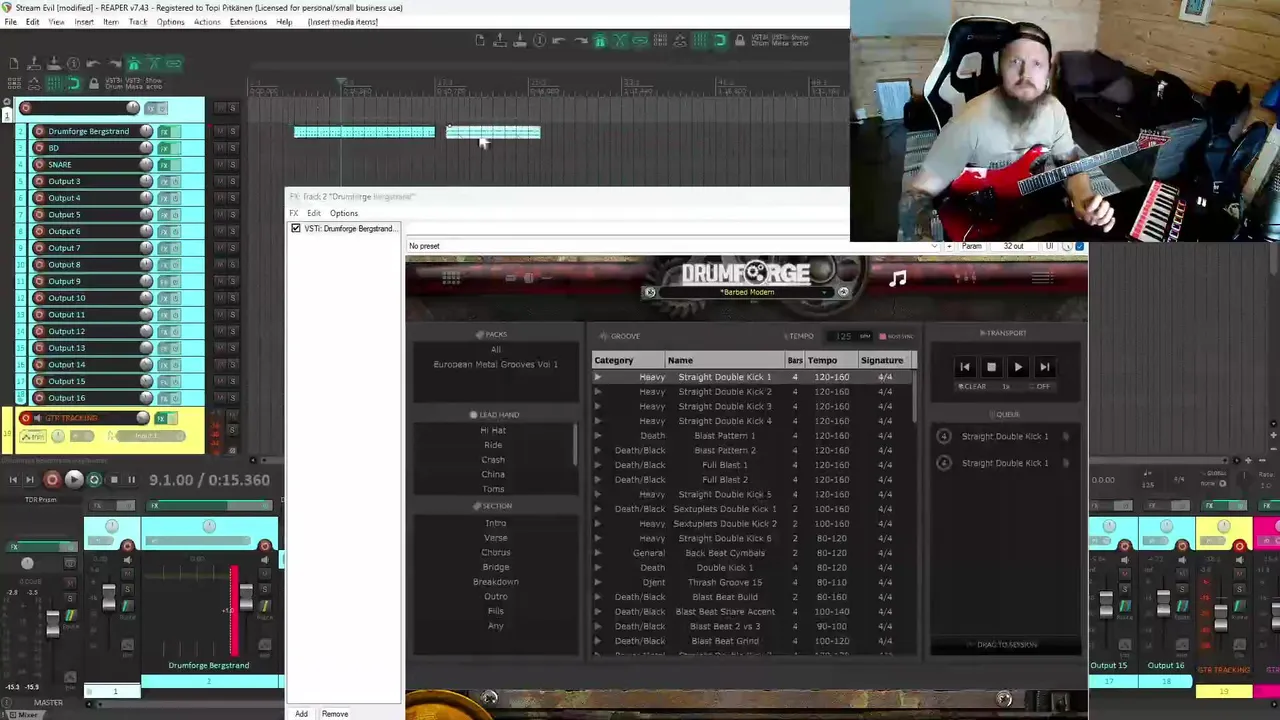Open Barbed Modern kit preset dropdown

(x=747, y=292)
